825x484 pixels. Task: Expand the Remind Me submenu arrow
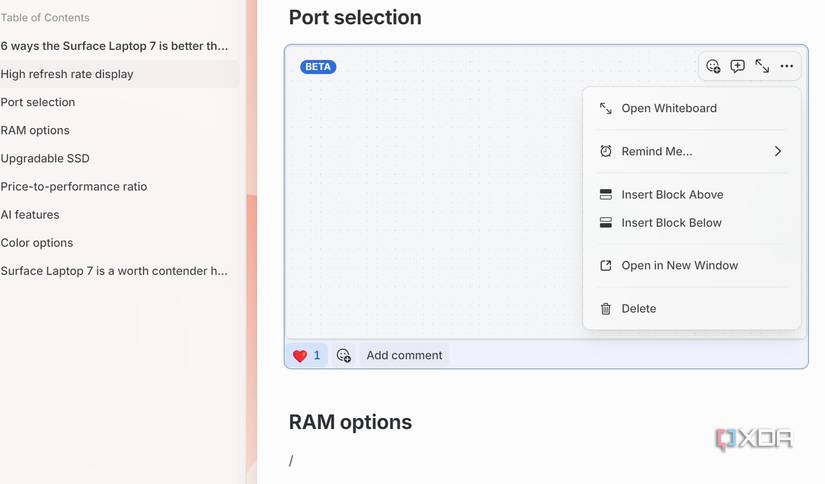coord(778,152)
